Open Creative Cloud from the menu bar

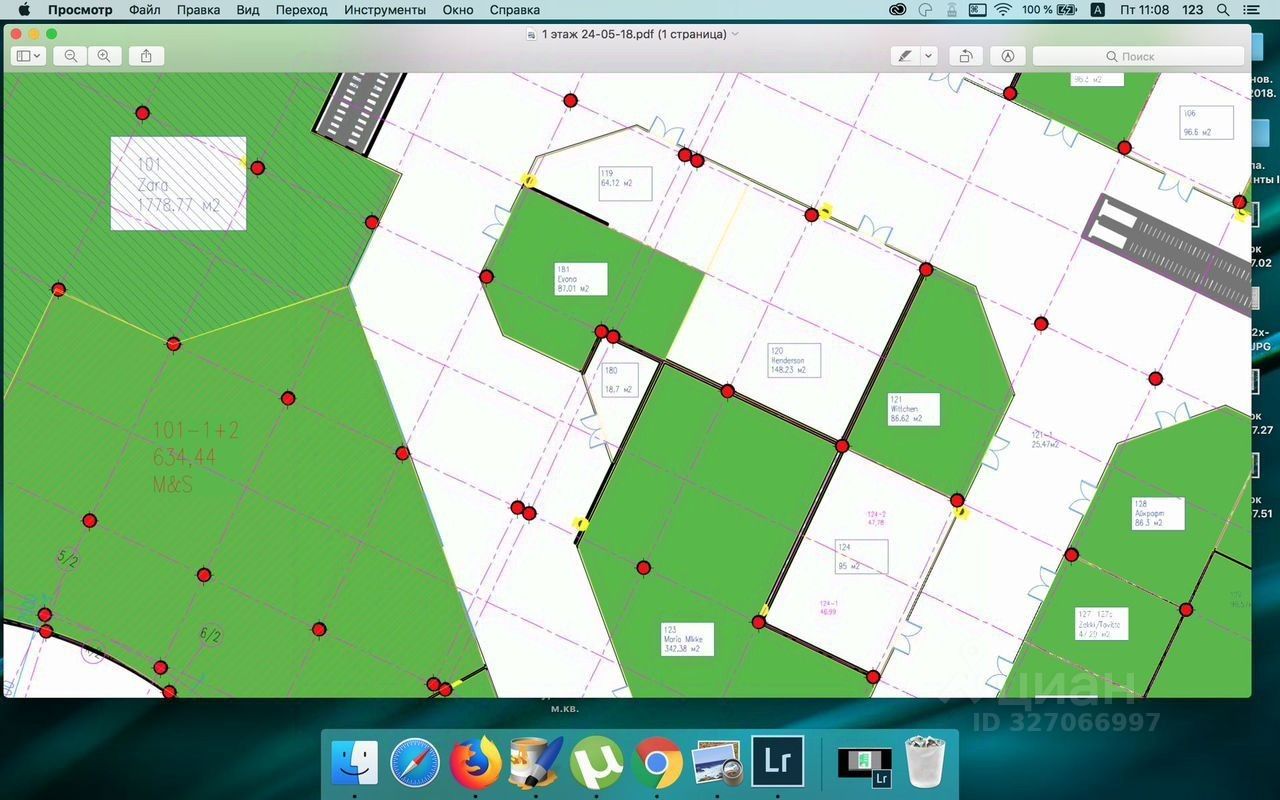(x=898, y=10)
